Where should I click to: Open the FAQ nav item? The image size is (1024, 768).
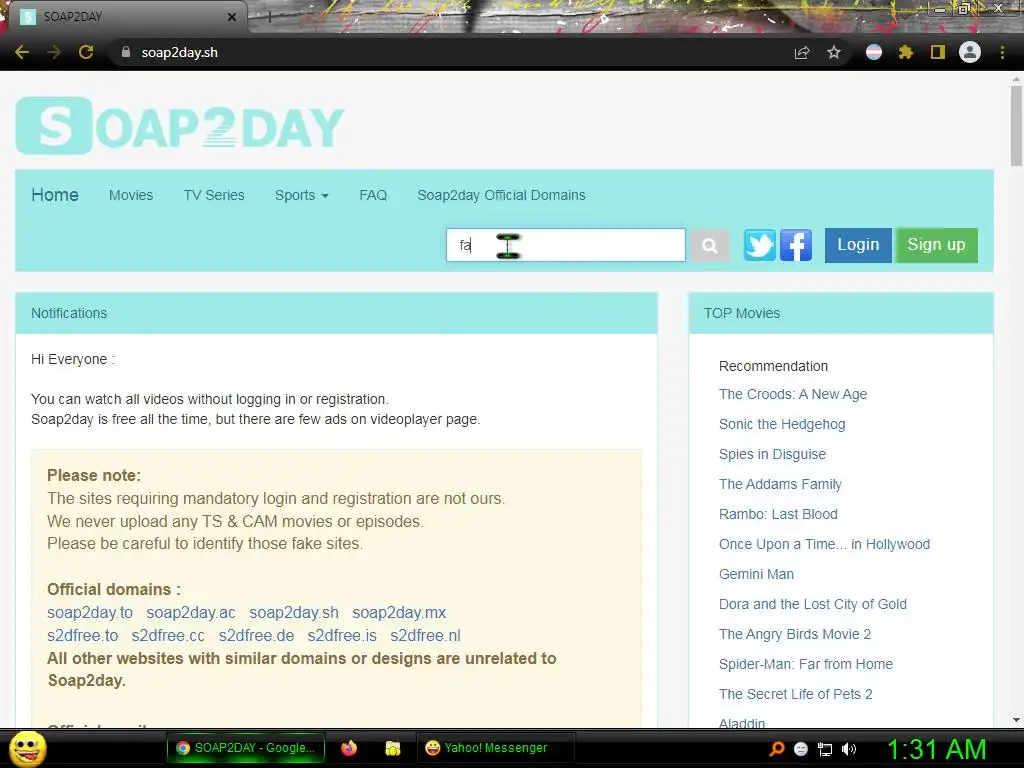point(373,195)
